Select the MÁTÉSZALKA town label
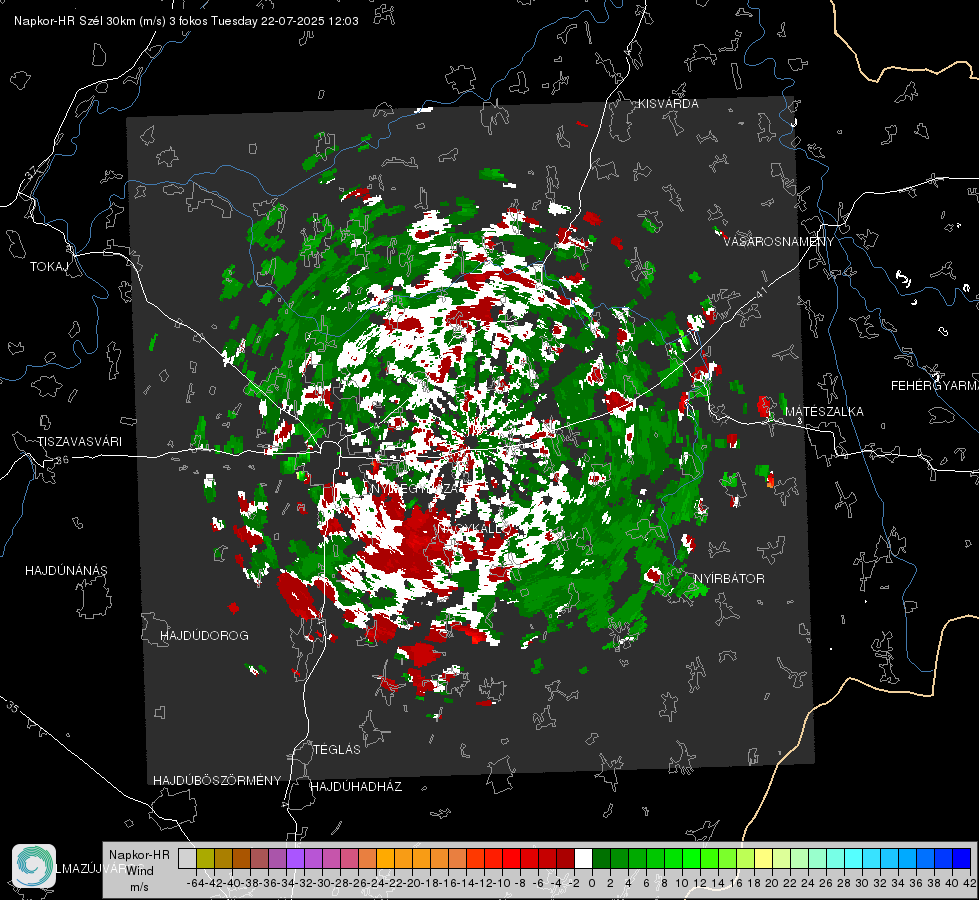 (824, 411)
